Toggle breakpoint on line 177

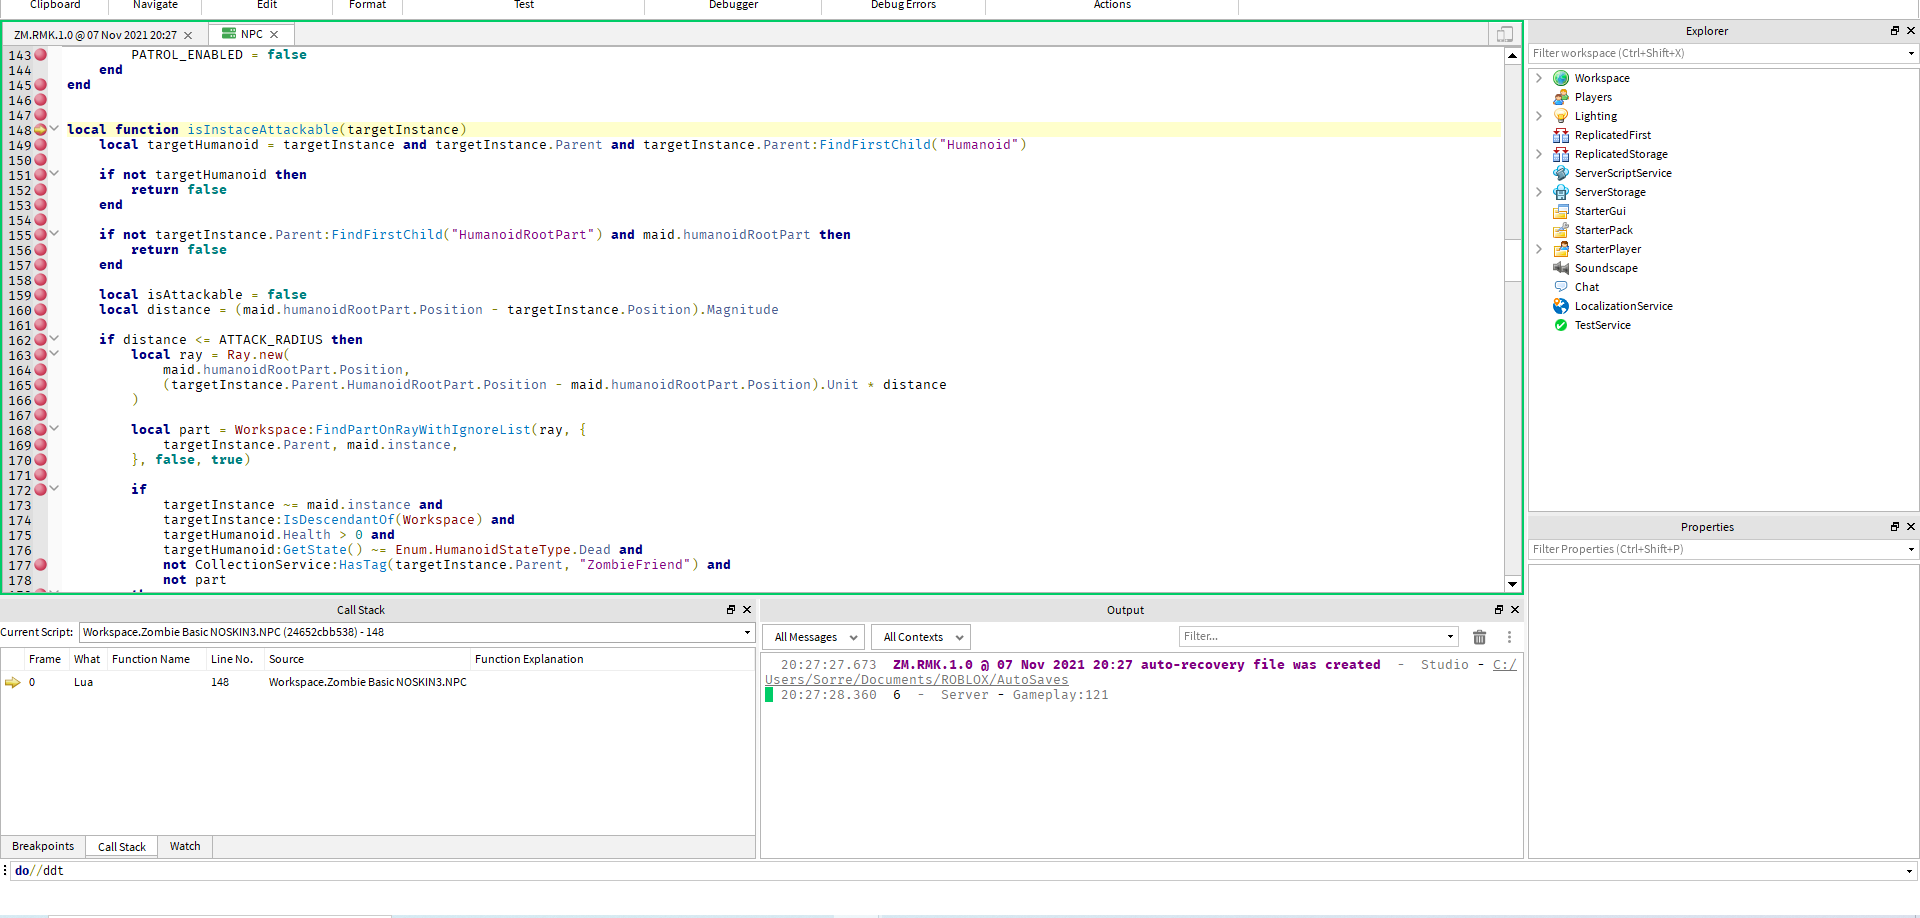(x=41, y=565)
